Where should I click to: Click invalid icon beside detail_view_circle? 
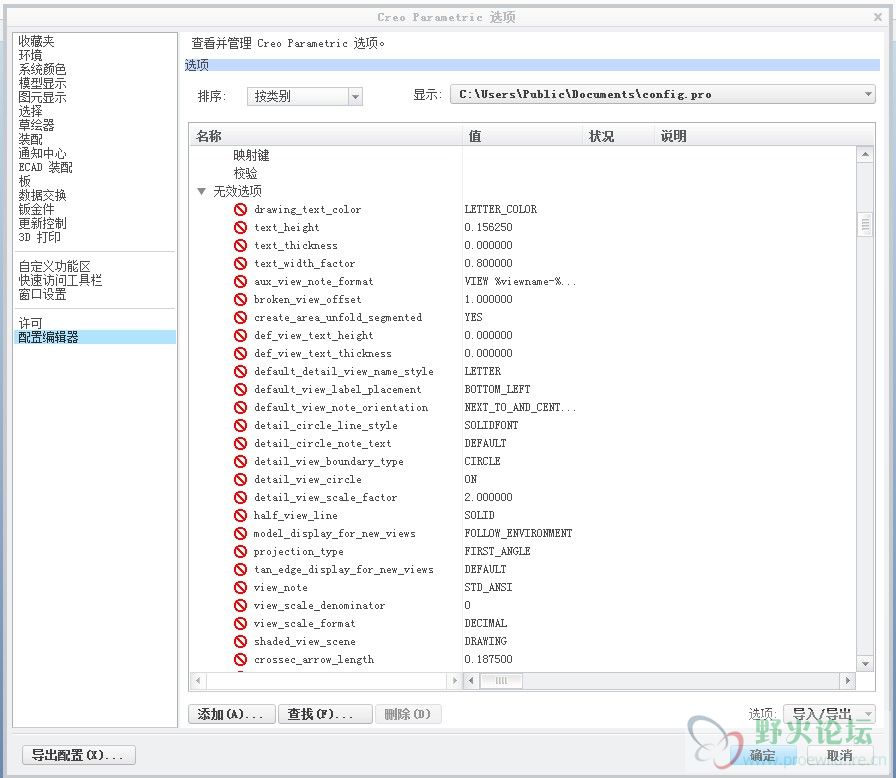point(240,479)
